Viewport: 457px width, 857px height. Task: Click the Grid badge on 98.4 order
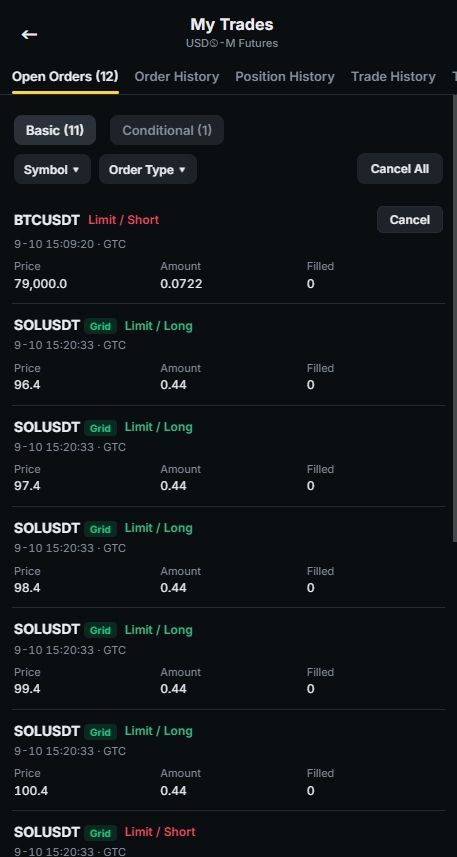100,529
